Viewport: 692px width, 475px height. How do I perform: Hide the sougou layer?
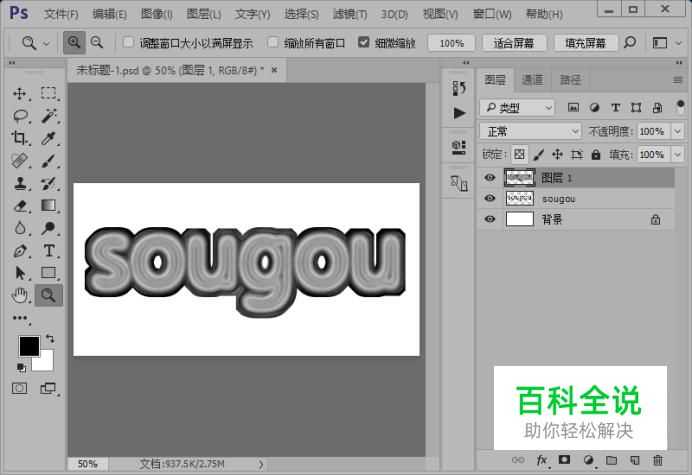click(489, 199)
